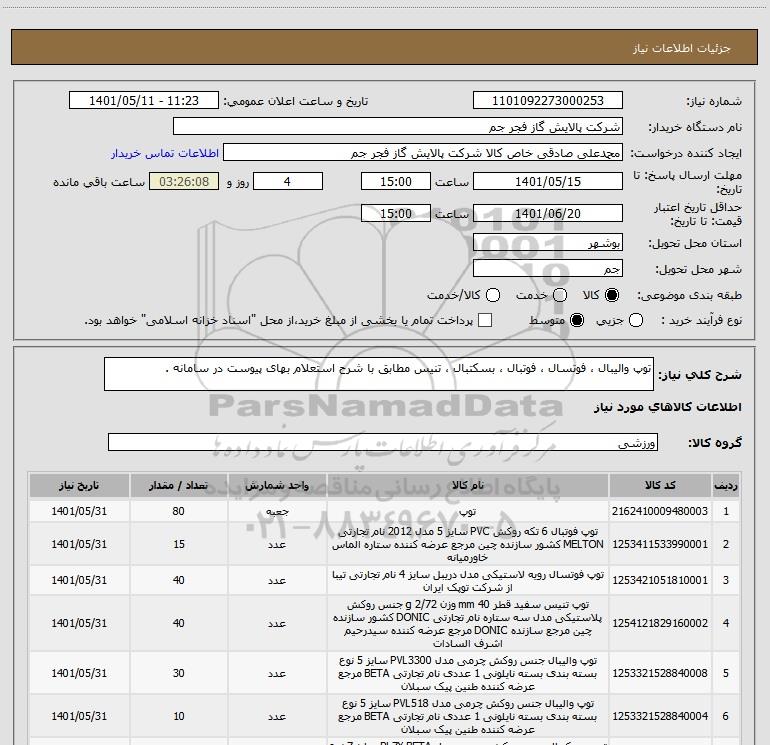Click the تاریخ نیاز column header
This screenshot has width=770, height=745.
[79, 485]
